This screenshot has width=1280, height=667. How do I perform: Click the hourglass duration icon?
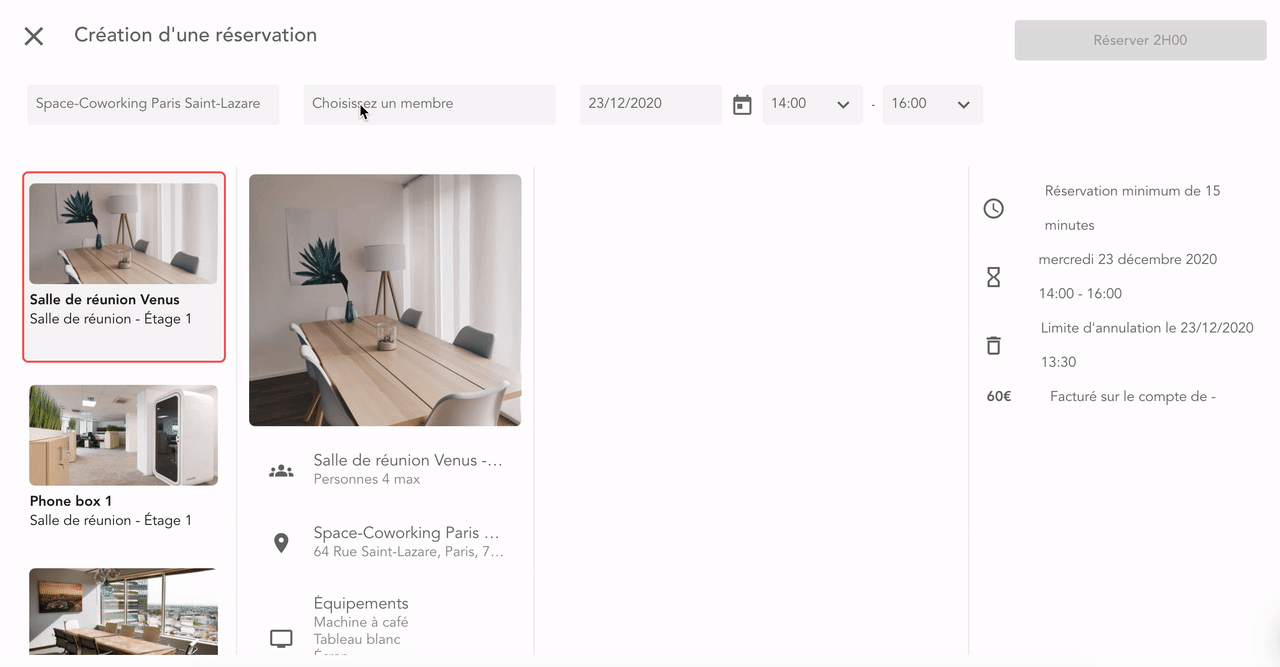click(993, 277)
